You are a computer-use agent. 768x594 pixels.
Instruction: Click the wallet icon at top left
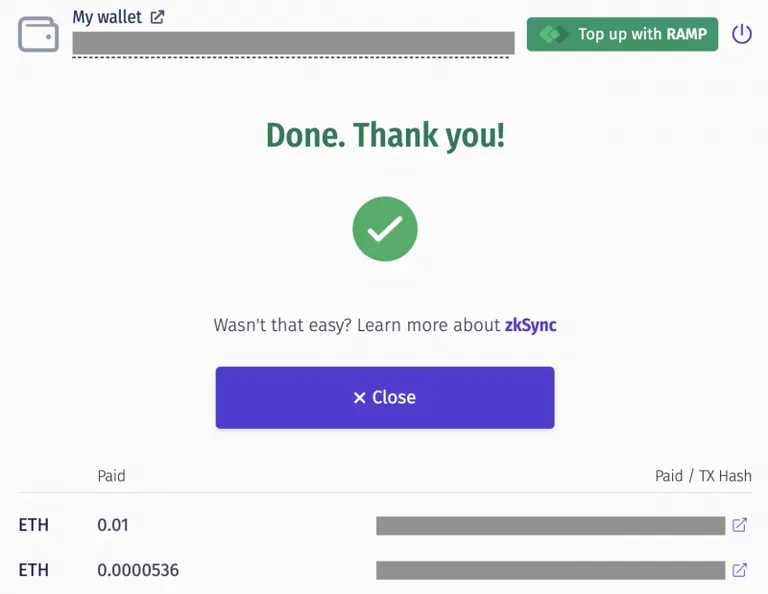(38, 34)
